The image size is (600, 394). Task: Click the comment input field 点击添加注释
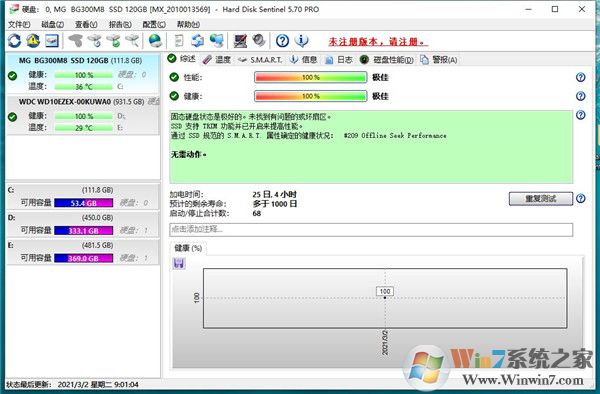click(x=371, y=230)
